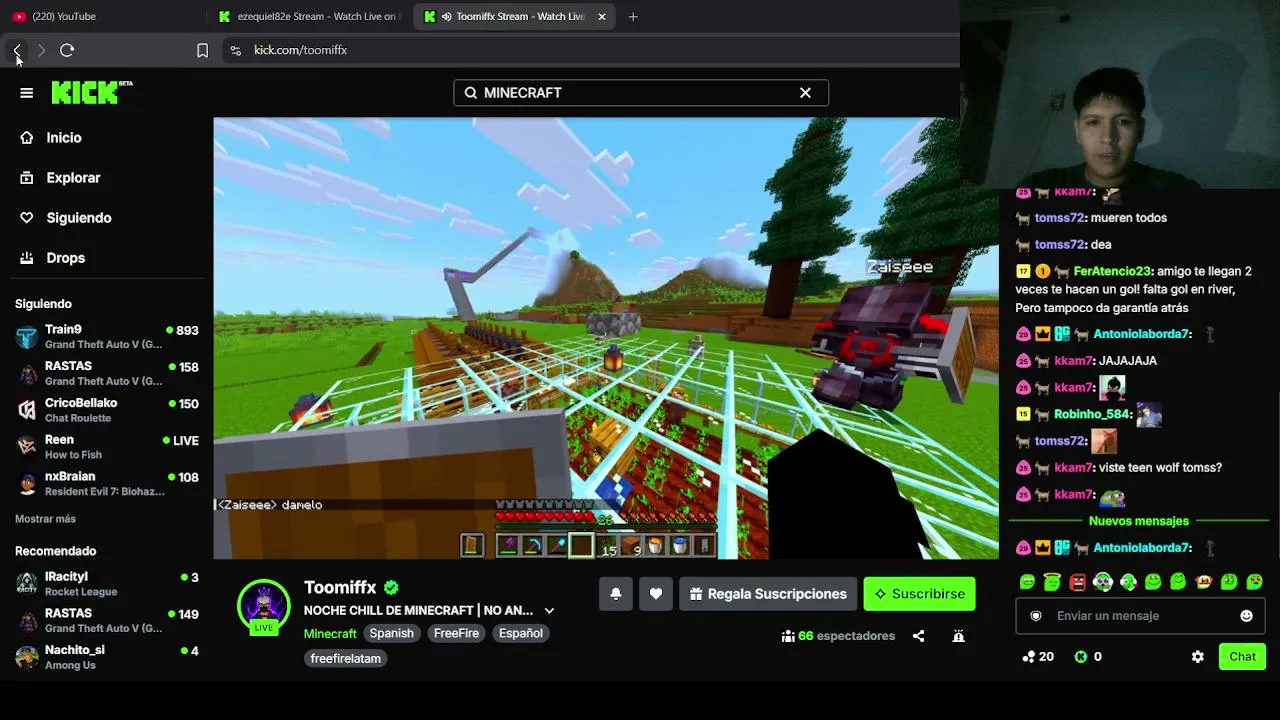Insert the drooling green emote, last in row
This screenshot has height=720, width=1280.
[x=1254, y=582]
